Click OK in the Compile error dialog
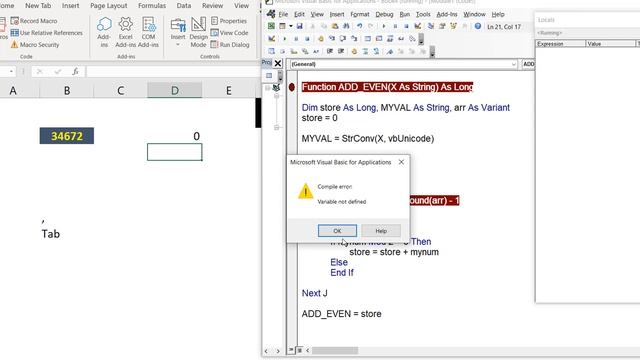640x360 pixels. pos(337,231)
